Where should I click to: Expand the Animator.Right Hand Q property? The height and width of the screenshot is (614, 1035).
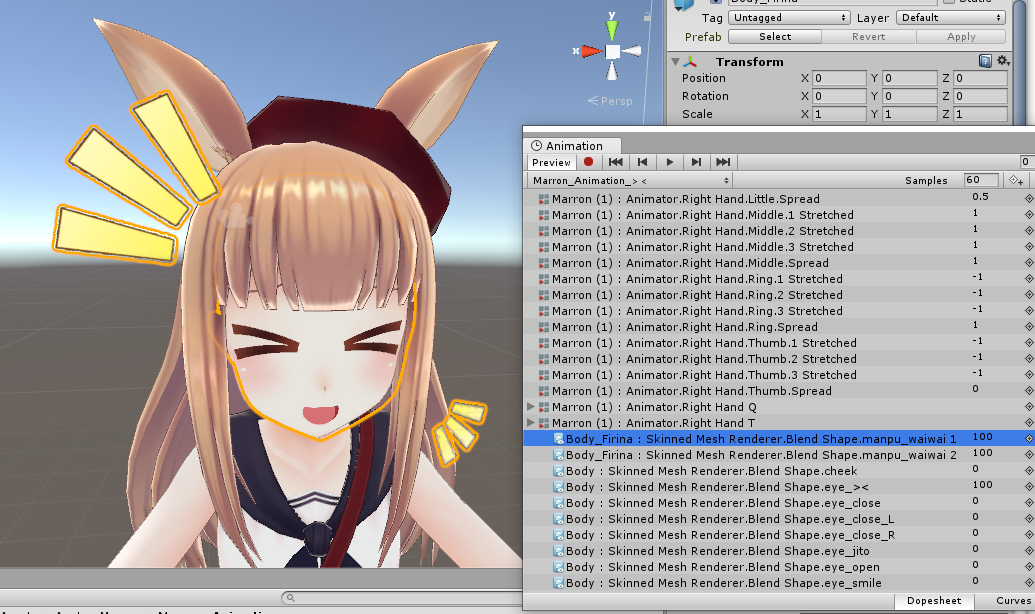tap(531, 407)
